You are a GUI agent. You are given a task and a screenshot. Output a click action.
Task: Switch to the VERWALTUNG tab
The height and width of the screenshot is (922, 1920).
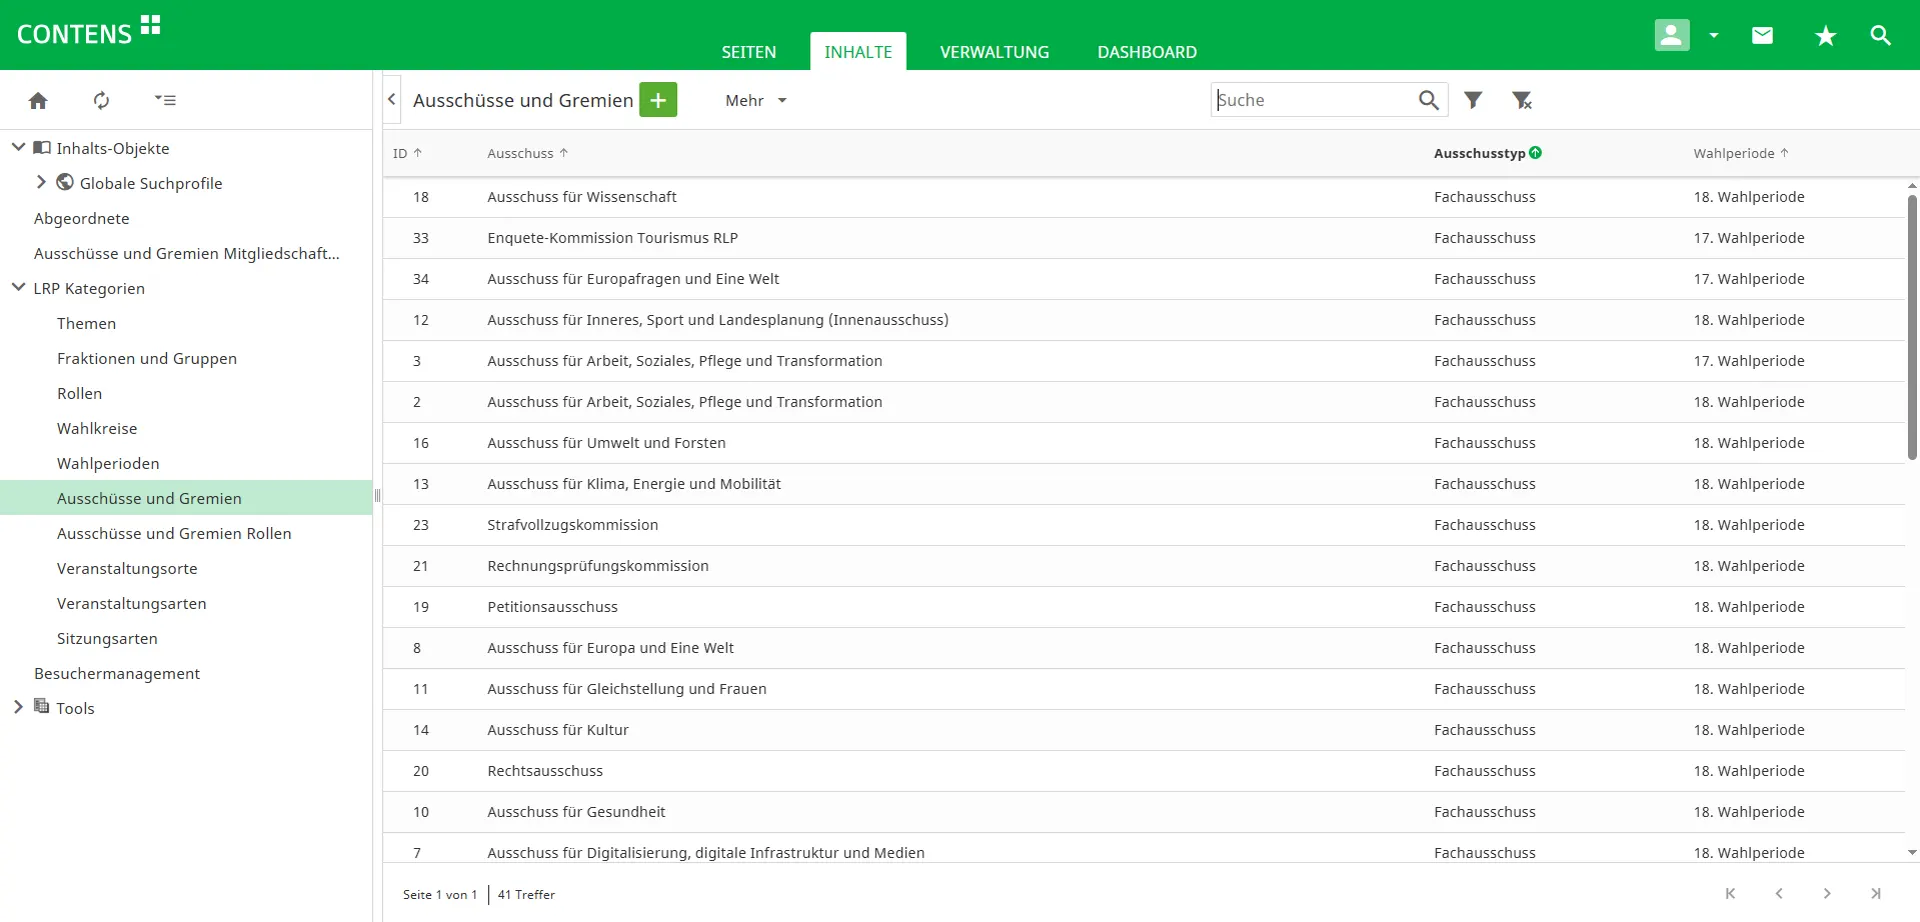(994, 52)
